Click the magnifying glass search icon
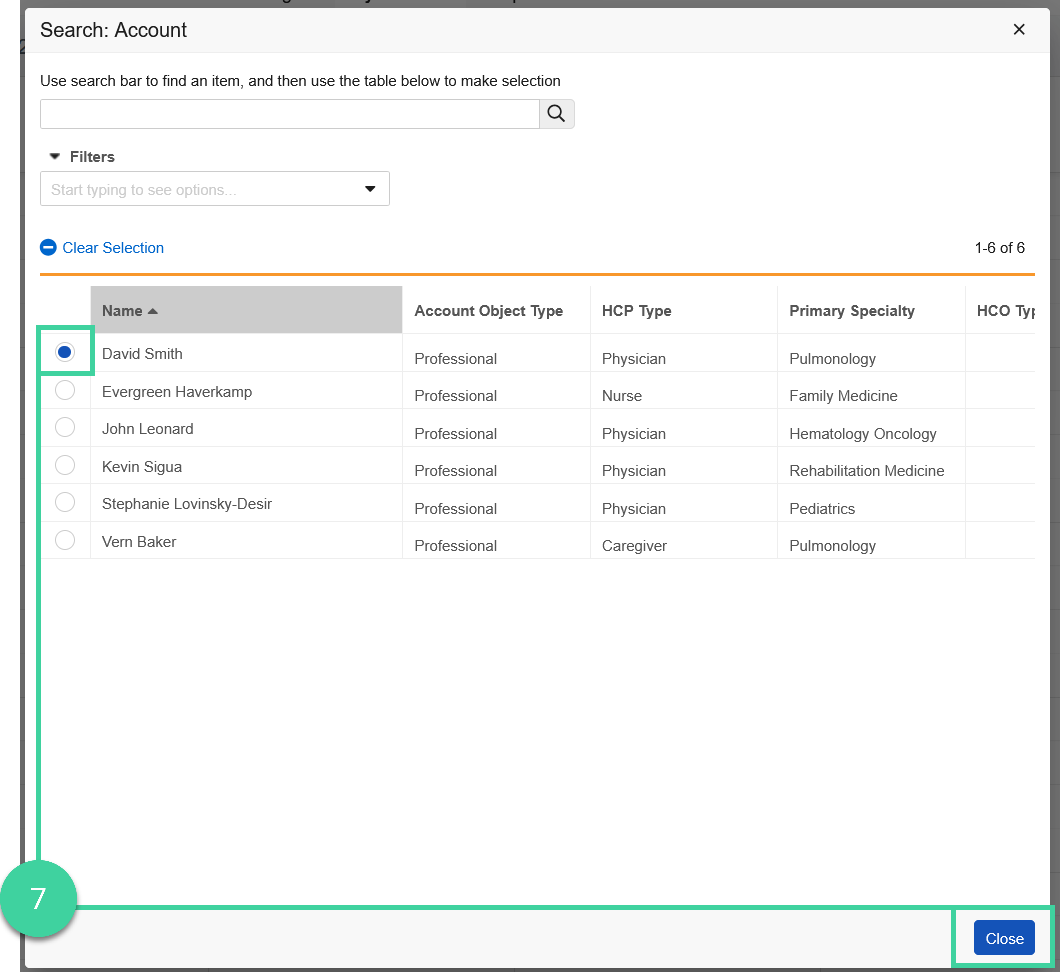 click(556, 113)
